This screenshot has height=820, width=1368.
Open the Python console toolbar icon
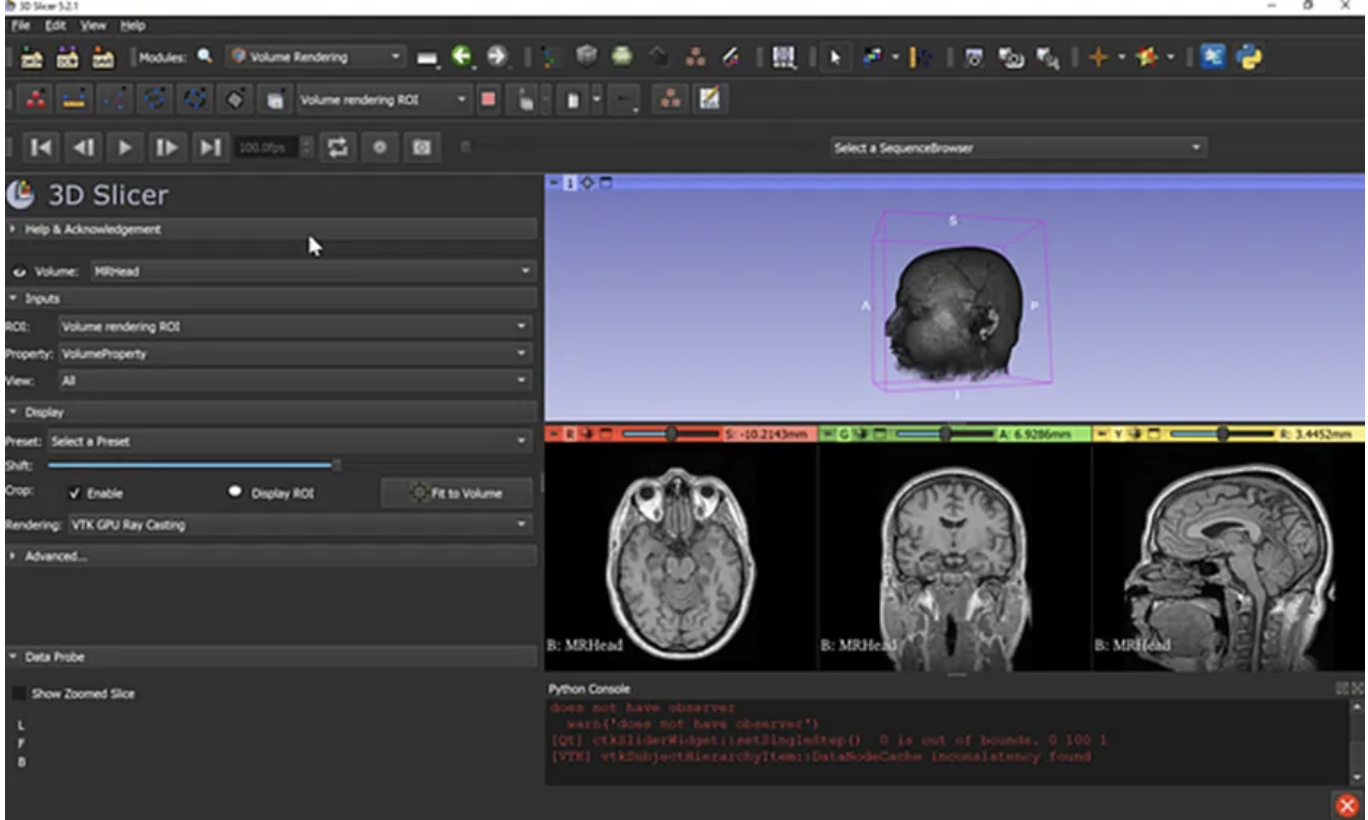coord(1249,58)
